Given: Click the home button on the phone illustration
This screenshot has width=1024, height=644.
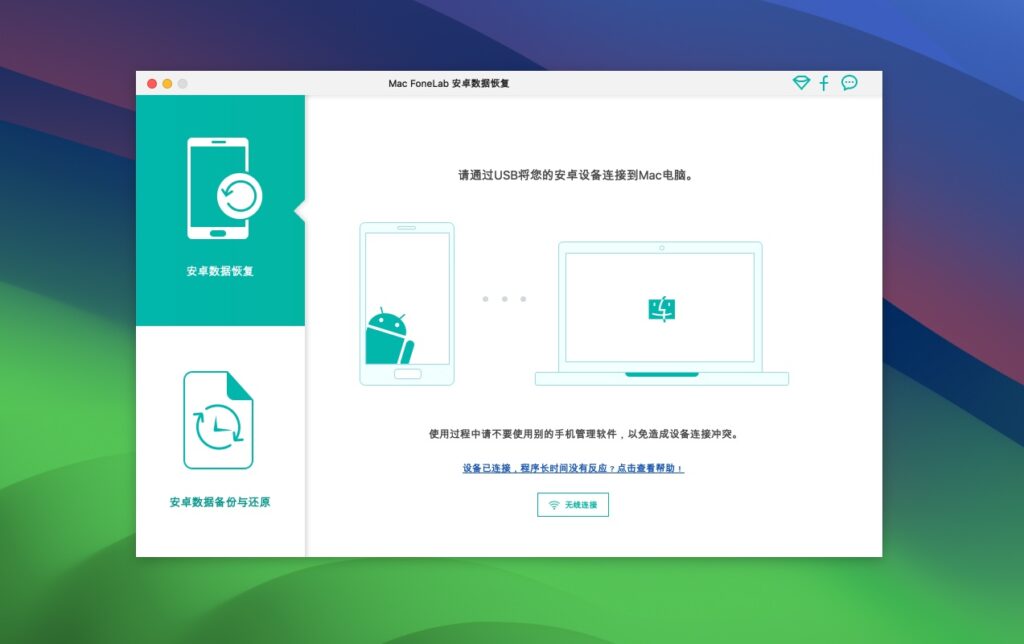Looking at the screenshot, I should point(409,372).
